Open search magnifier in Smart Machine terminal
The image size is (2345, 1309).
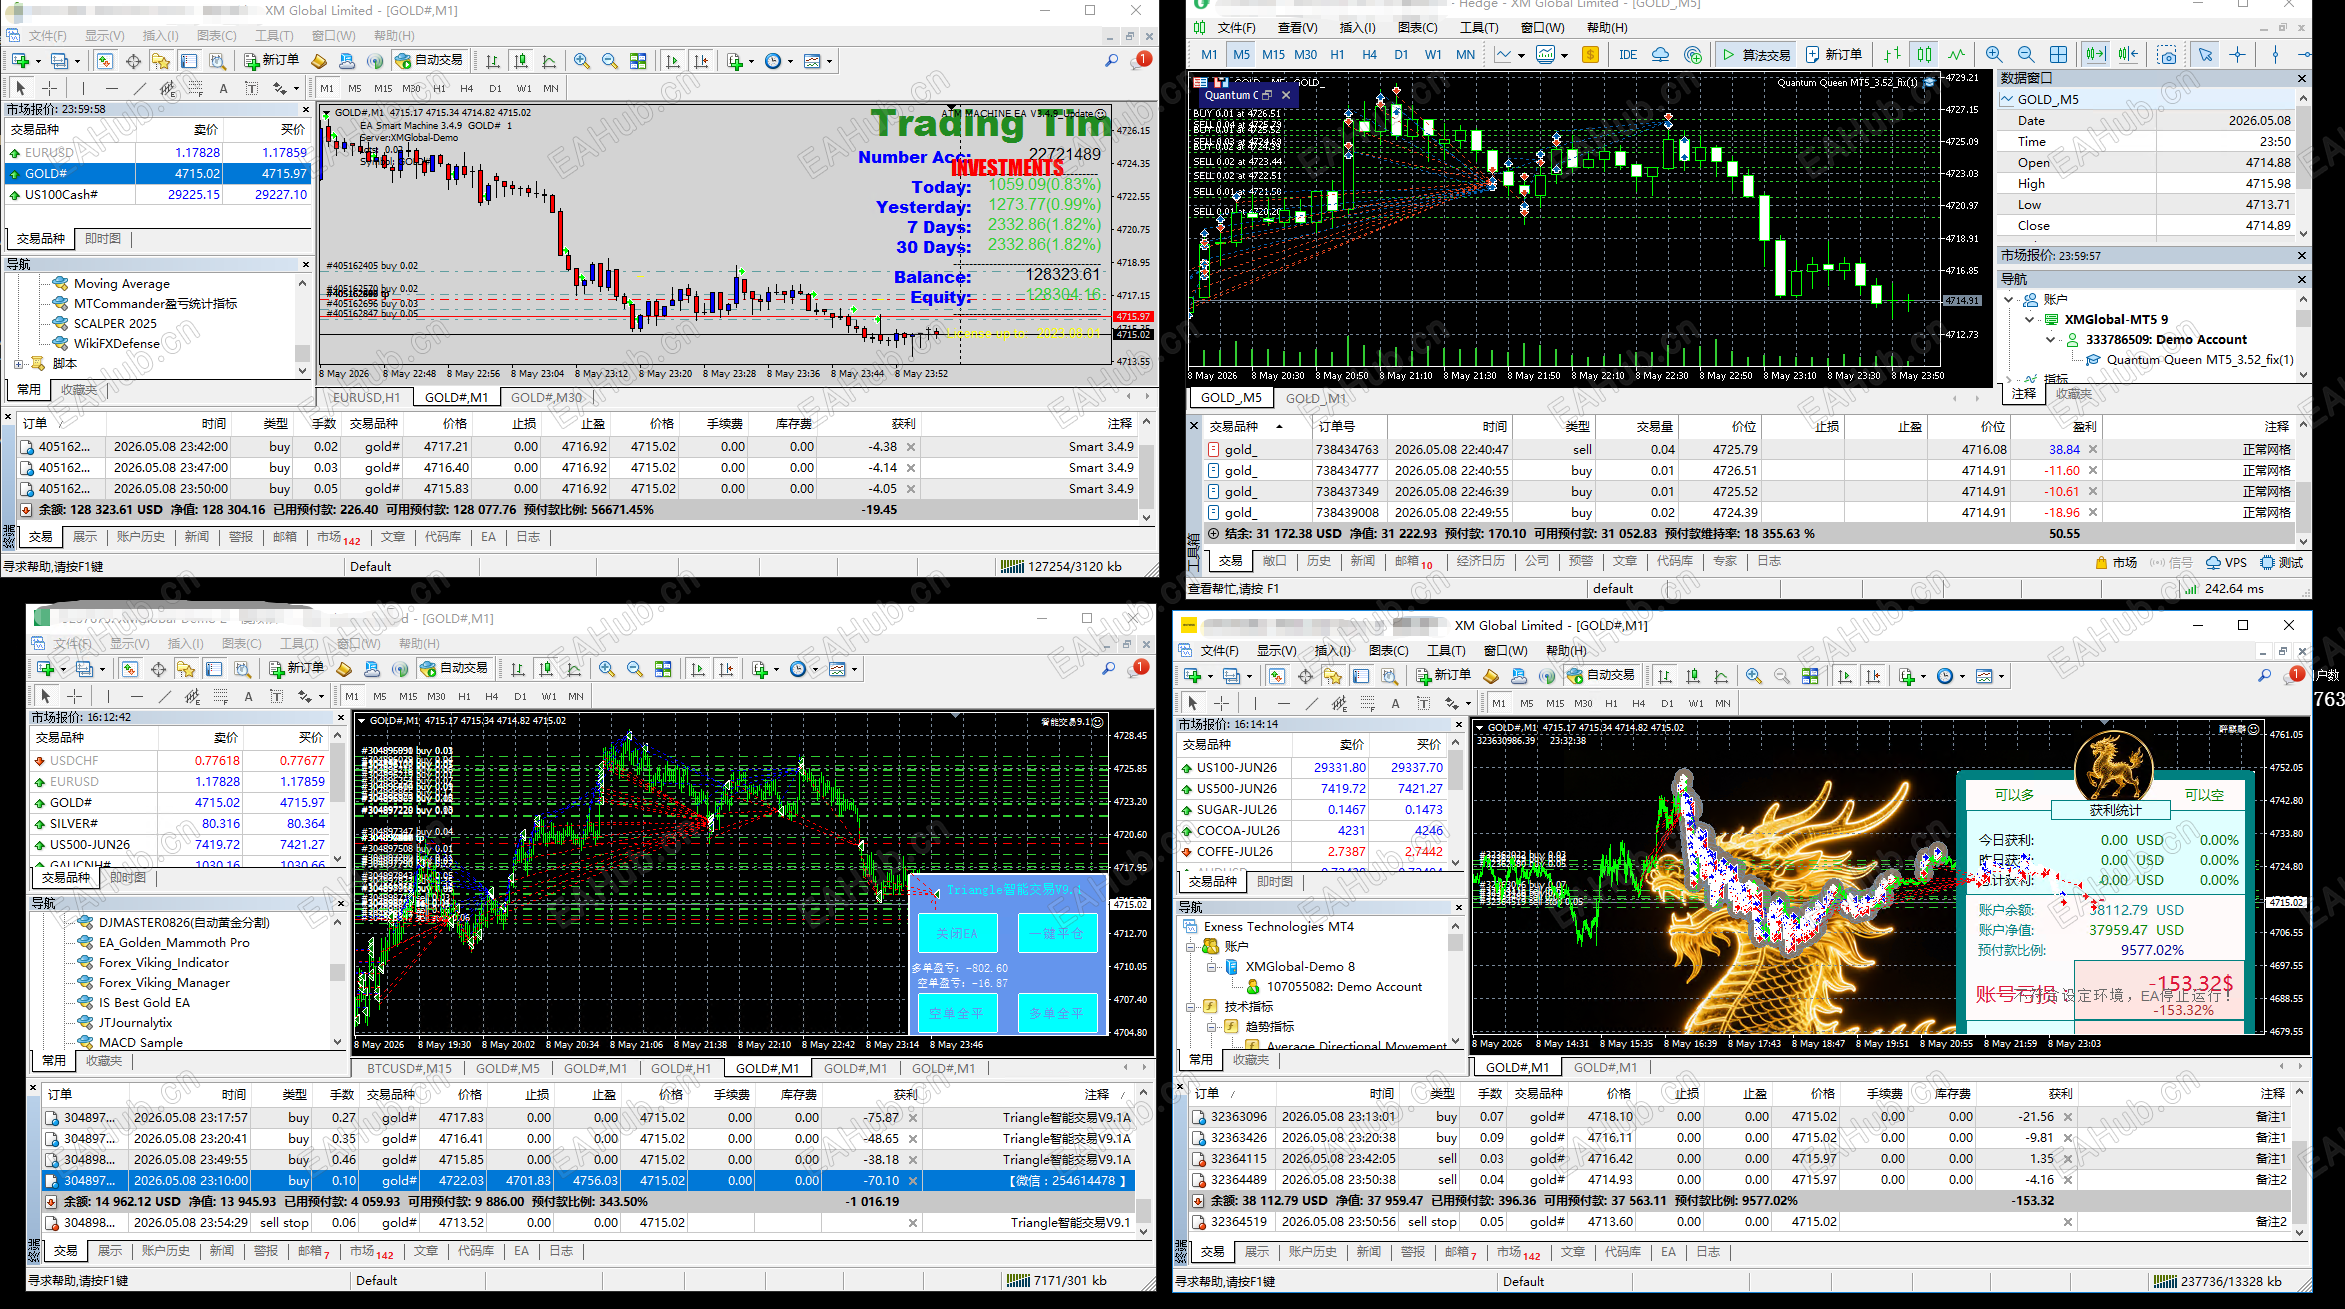(1111, 62)
